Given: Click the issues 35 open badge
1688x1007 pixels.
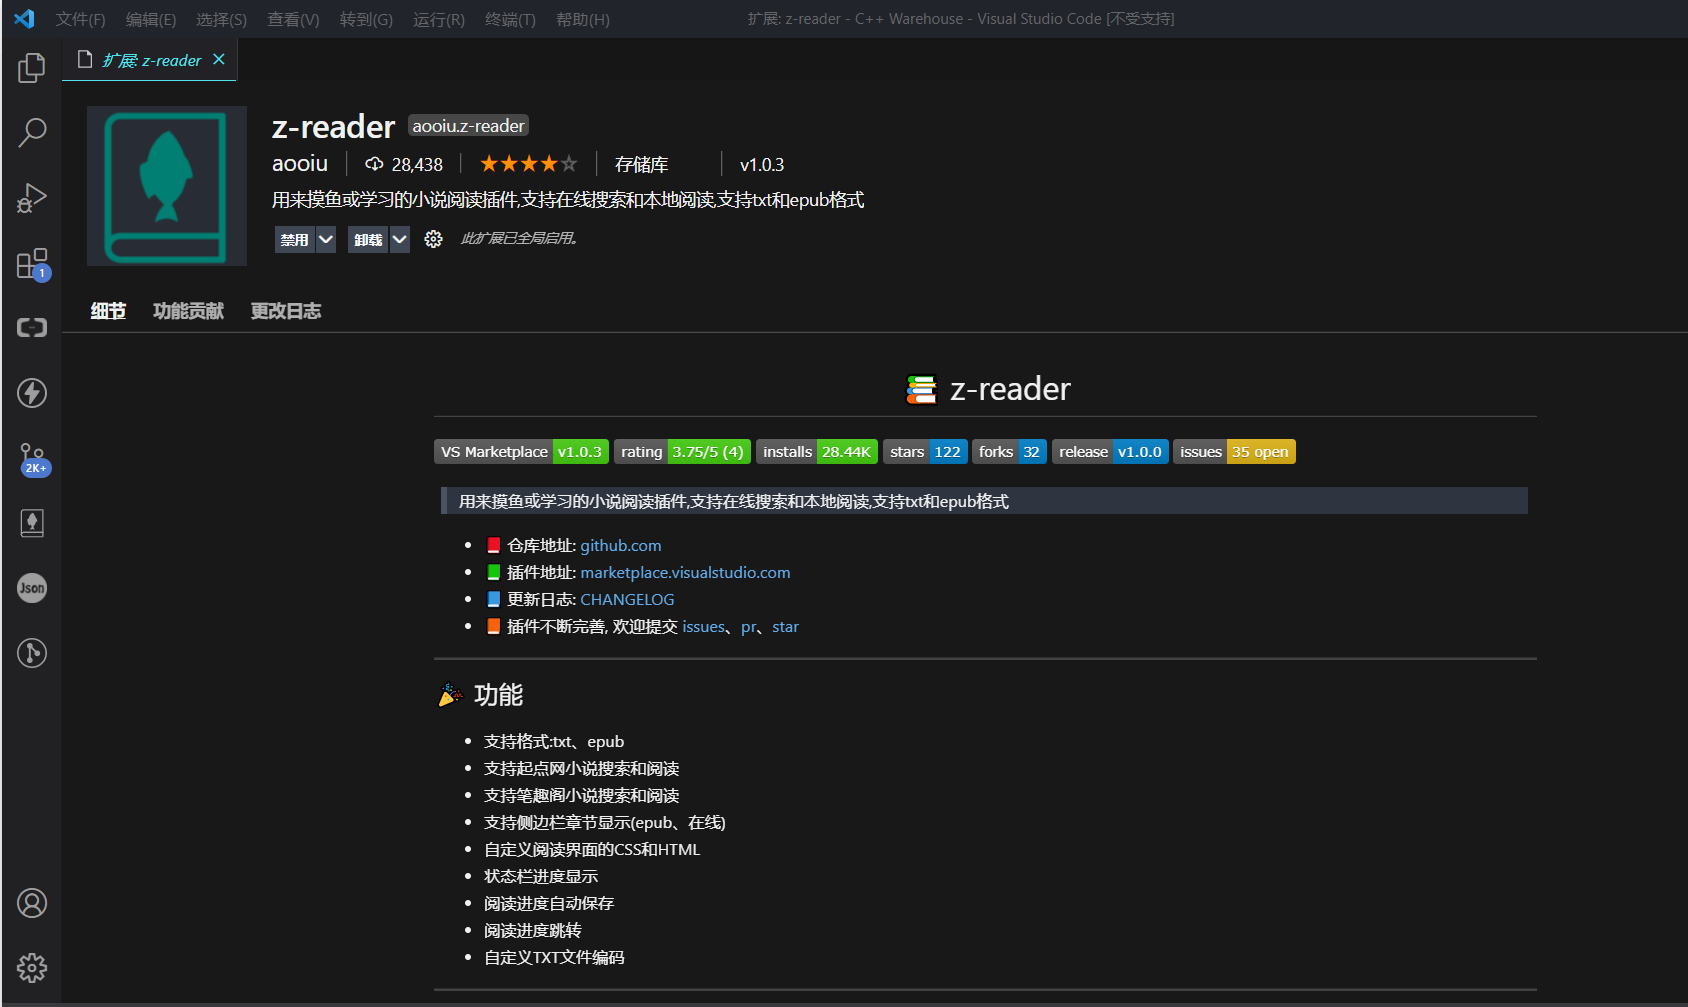Looking at the screenshot, I should click(x=1234, y=452).
